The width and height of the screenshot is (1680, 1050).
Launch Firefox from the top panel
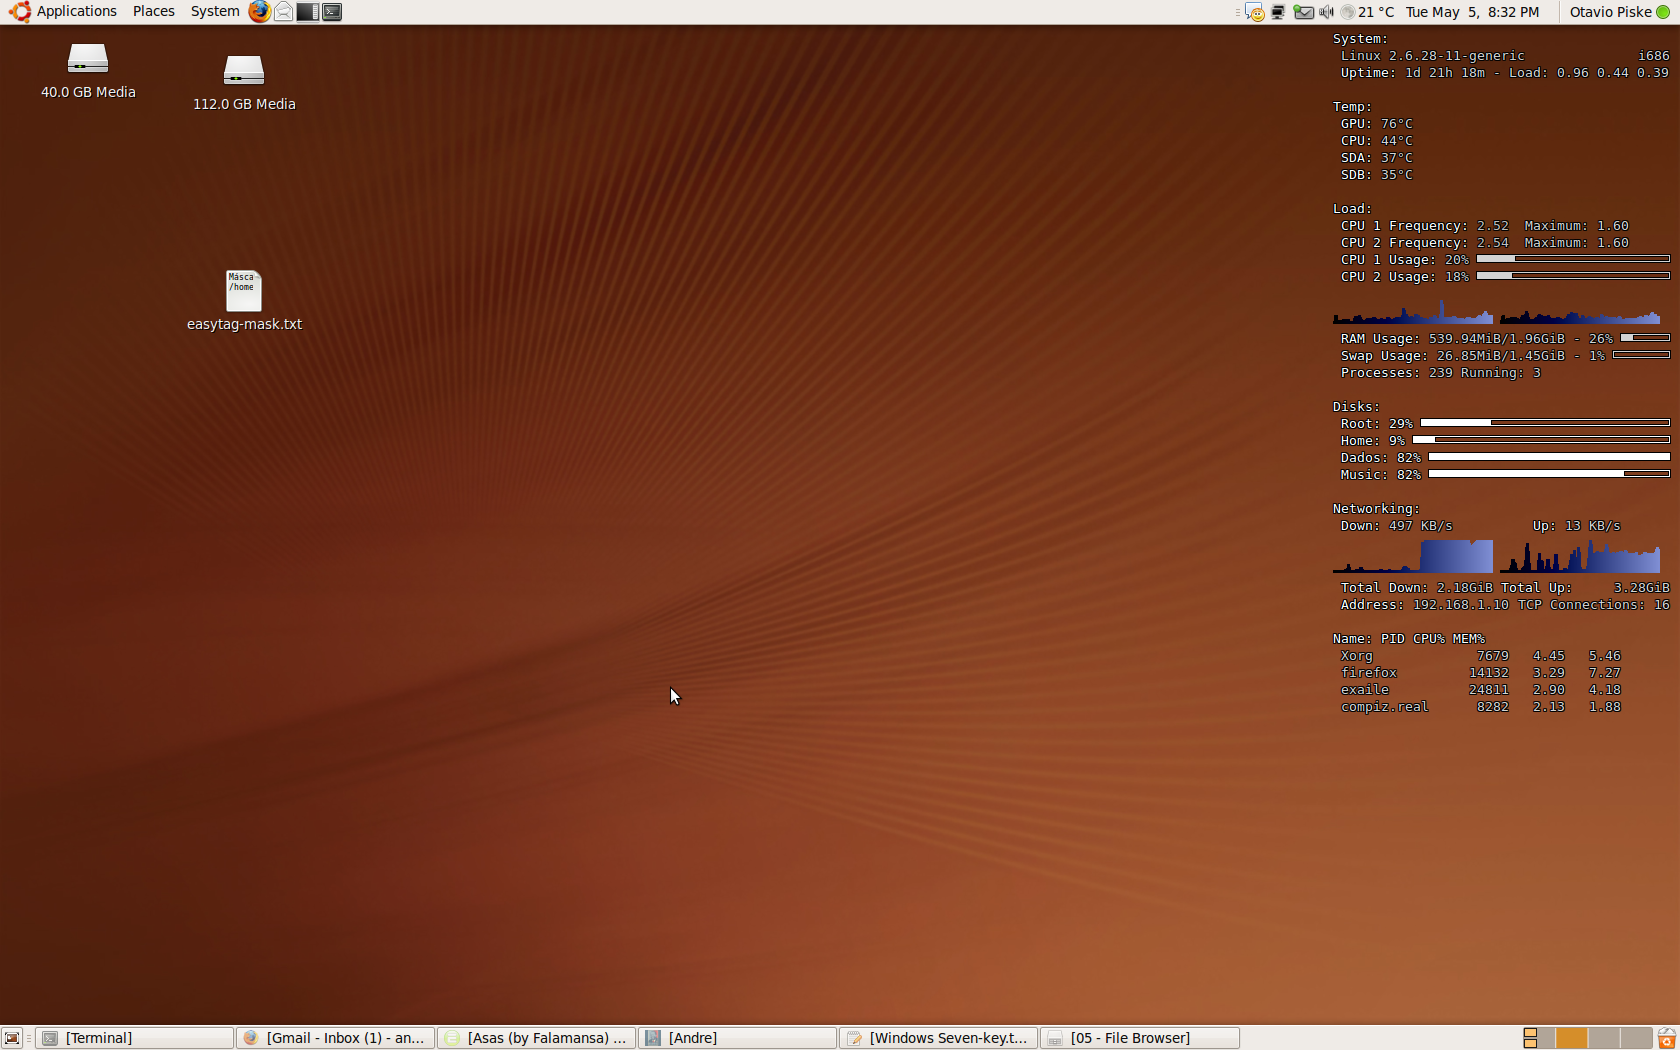[x=259, y=12]
